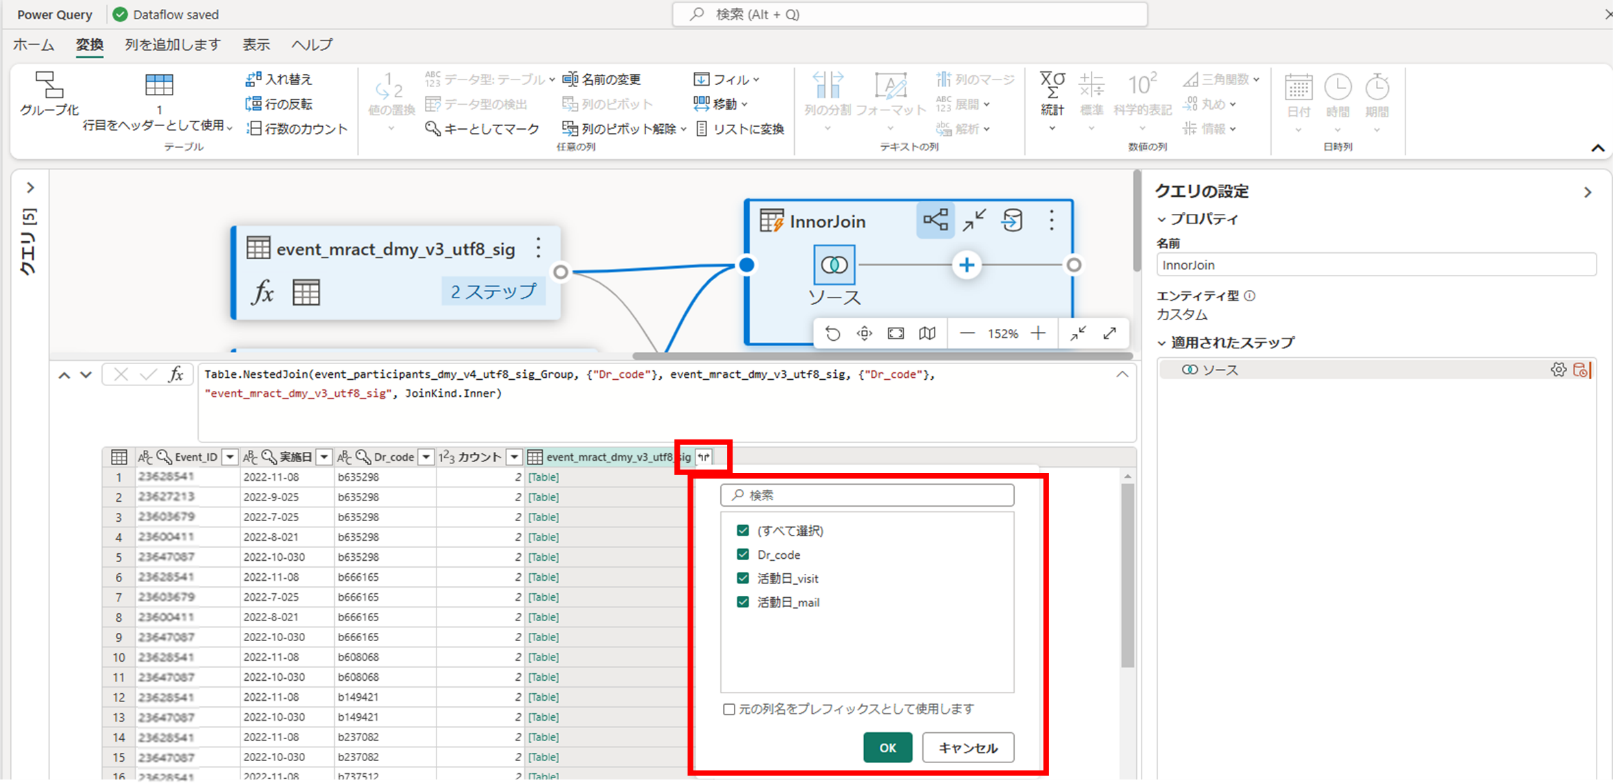1613x783 pixels.
Task: Click 入れ替え (Transpose) in the ribbon
Action: [279, 79]
